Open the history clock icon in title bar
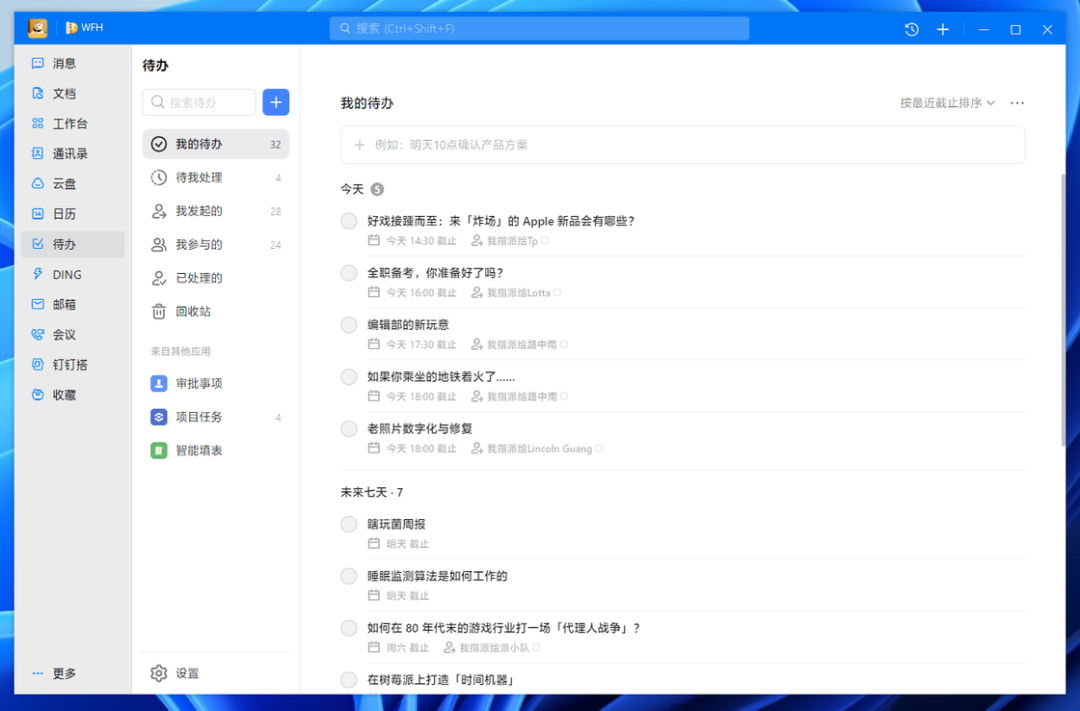 [x=911, y=29]
